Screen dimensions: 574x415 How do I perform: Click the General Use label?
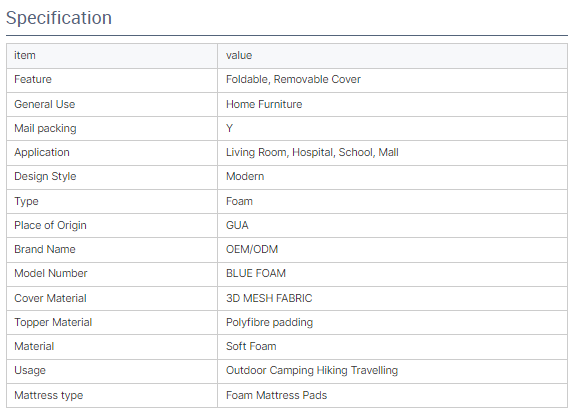pyautogui.click(x=45, y=104)
